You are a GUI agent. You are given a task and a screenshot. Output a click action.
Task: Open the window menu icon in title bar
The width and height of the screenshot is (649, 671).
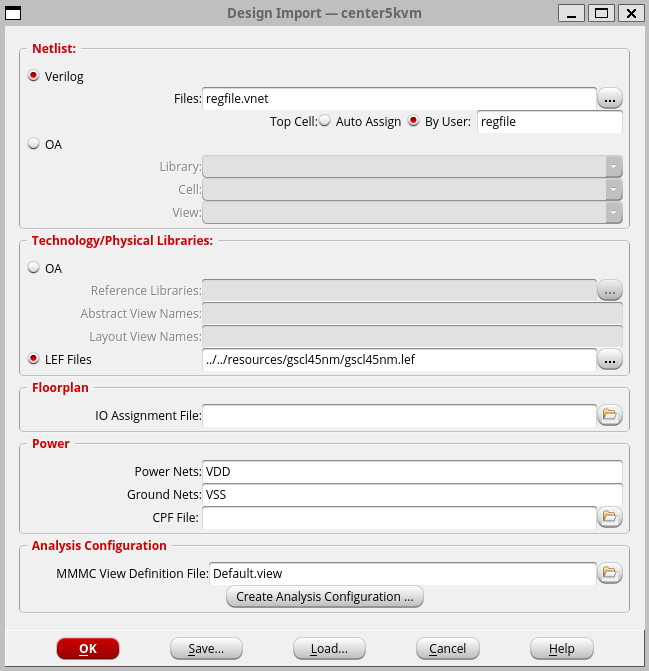coord(13,13)
